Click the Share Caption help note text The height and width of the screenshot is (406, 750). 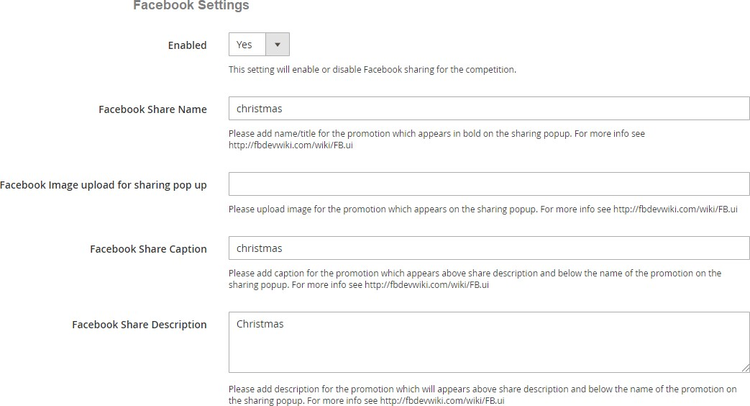pyautogui.click(x=470, y=273)
